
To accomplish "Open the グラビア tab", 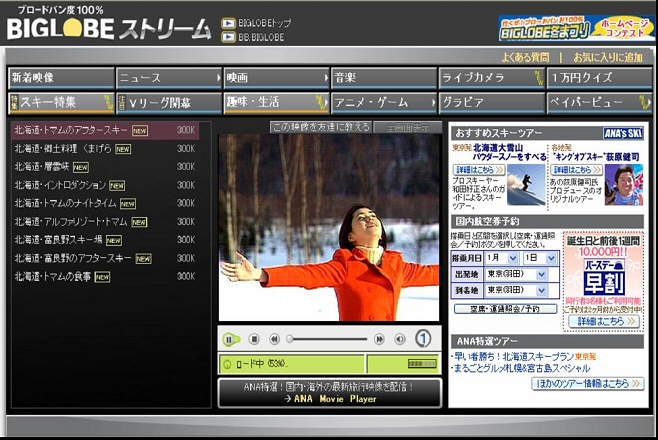I will tap(491, 103).
